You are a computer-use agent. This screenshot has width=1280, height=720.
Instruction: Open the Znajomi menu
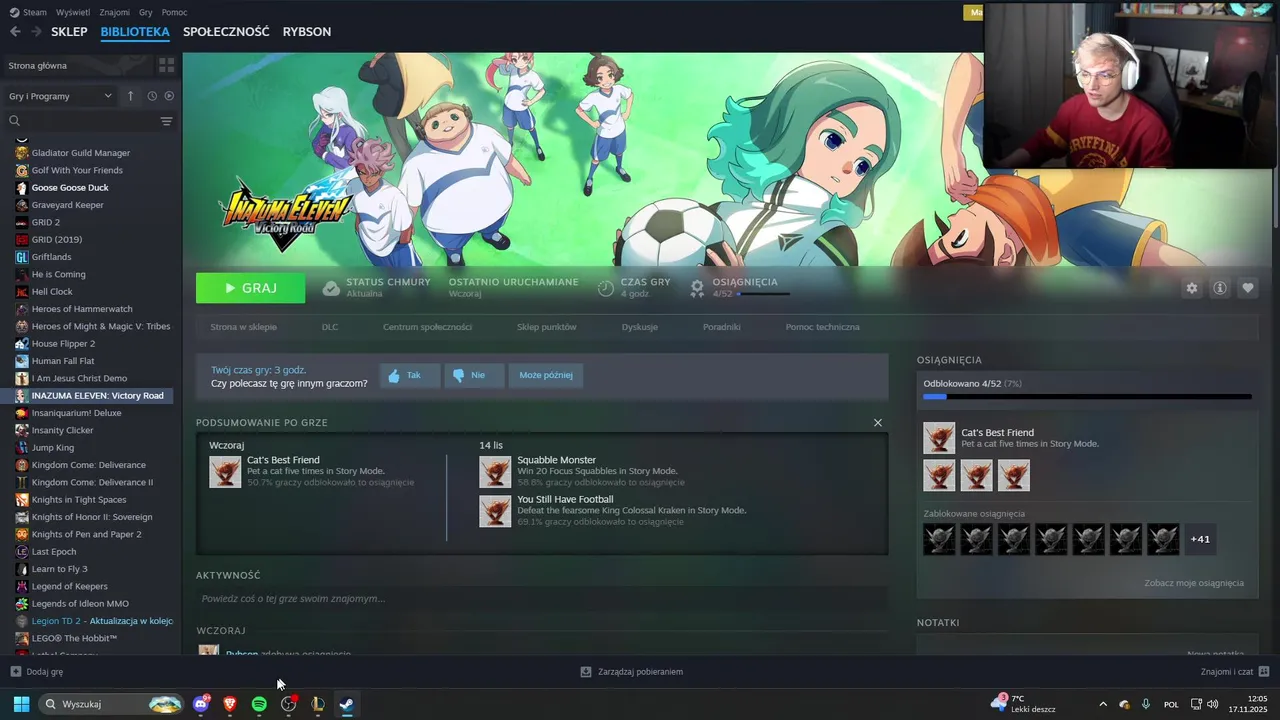pyautogui.click(x=115, y=12)
